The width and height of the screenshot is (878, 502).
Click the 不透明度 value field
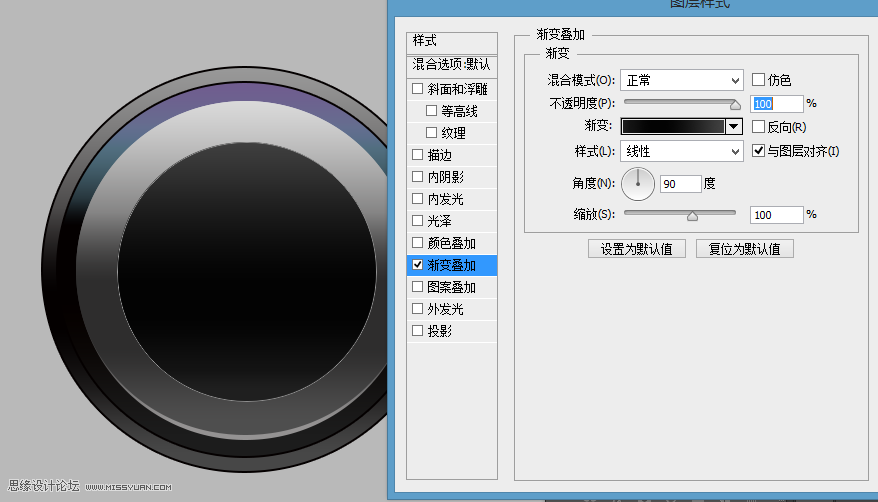[x=777, y=104]
